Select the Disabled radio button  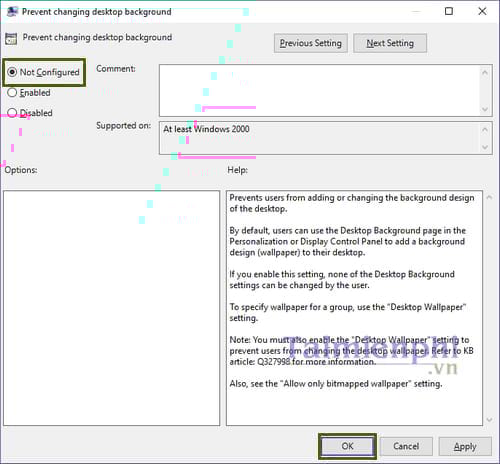coord(12,113)
